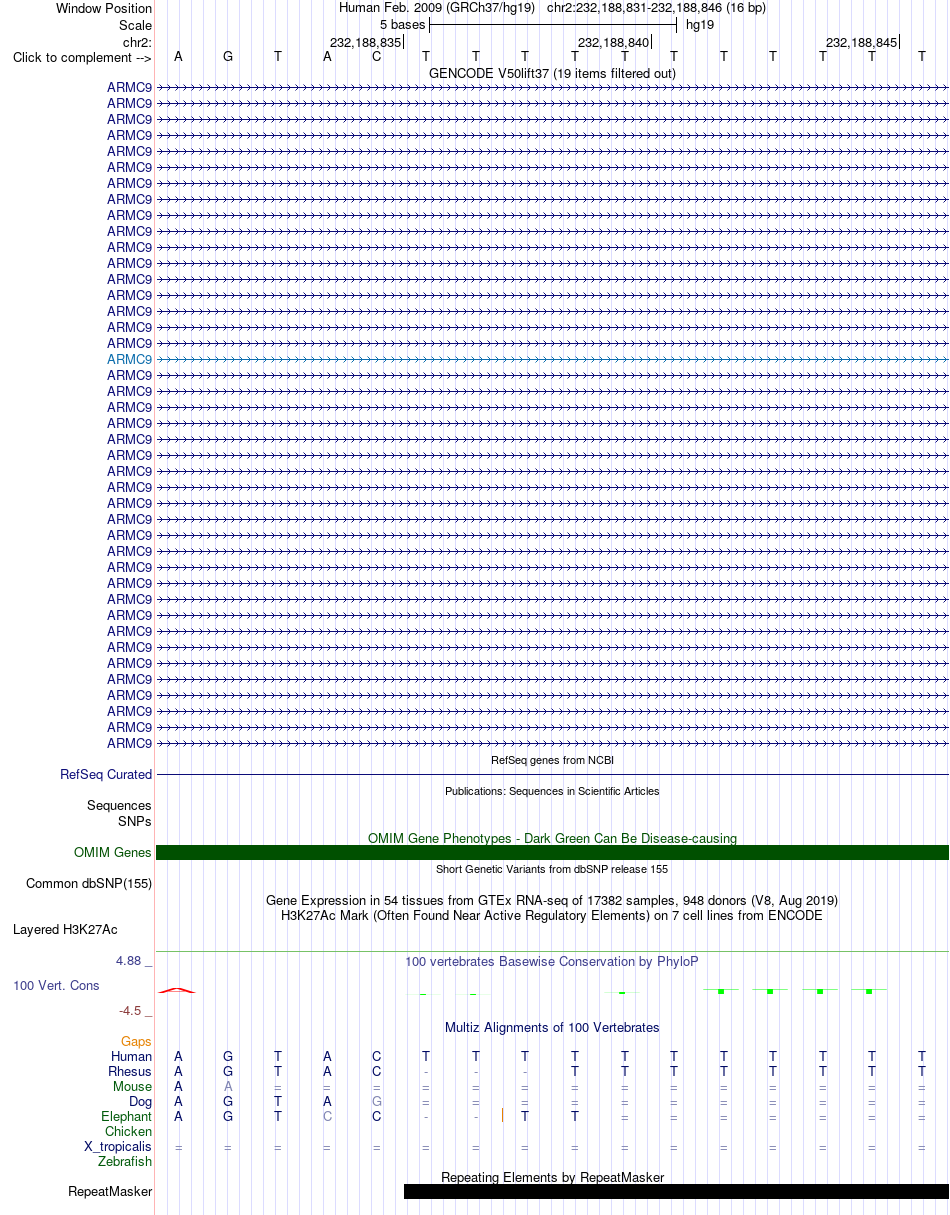The height and width of the screenshot is (1215, 950).
Task: Click the grey C mismatch in Elephant row
Action: click(327, 1116)
